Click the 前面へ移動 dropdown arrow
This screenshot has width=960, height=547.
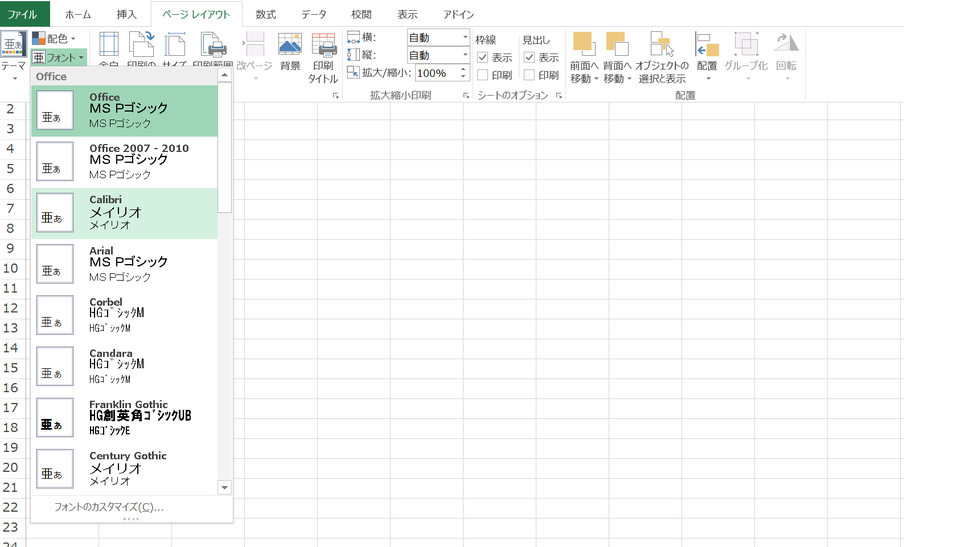click(x=596, y=79)
